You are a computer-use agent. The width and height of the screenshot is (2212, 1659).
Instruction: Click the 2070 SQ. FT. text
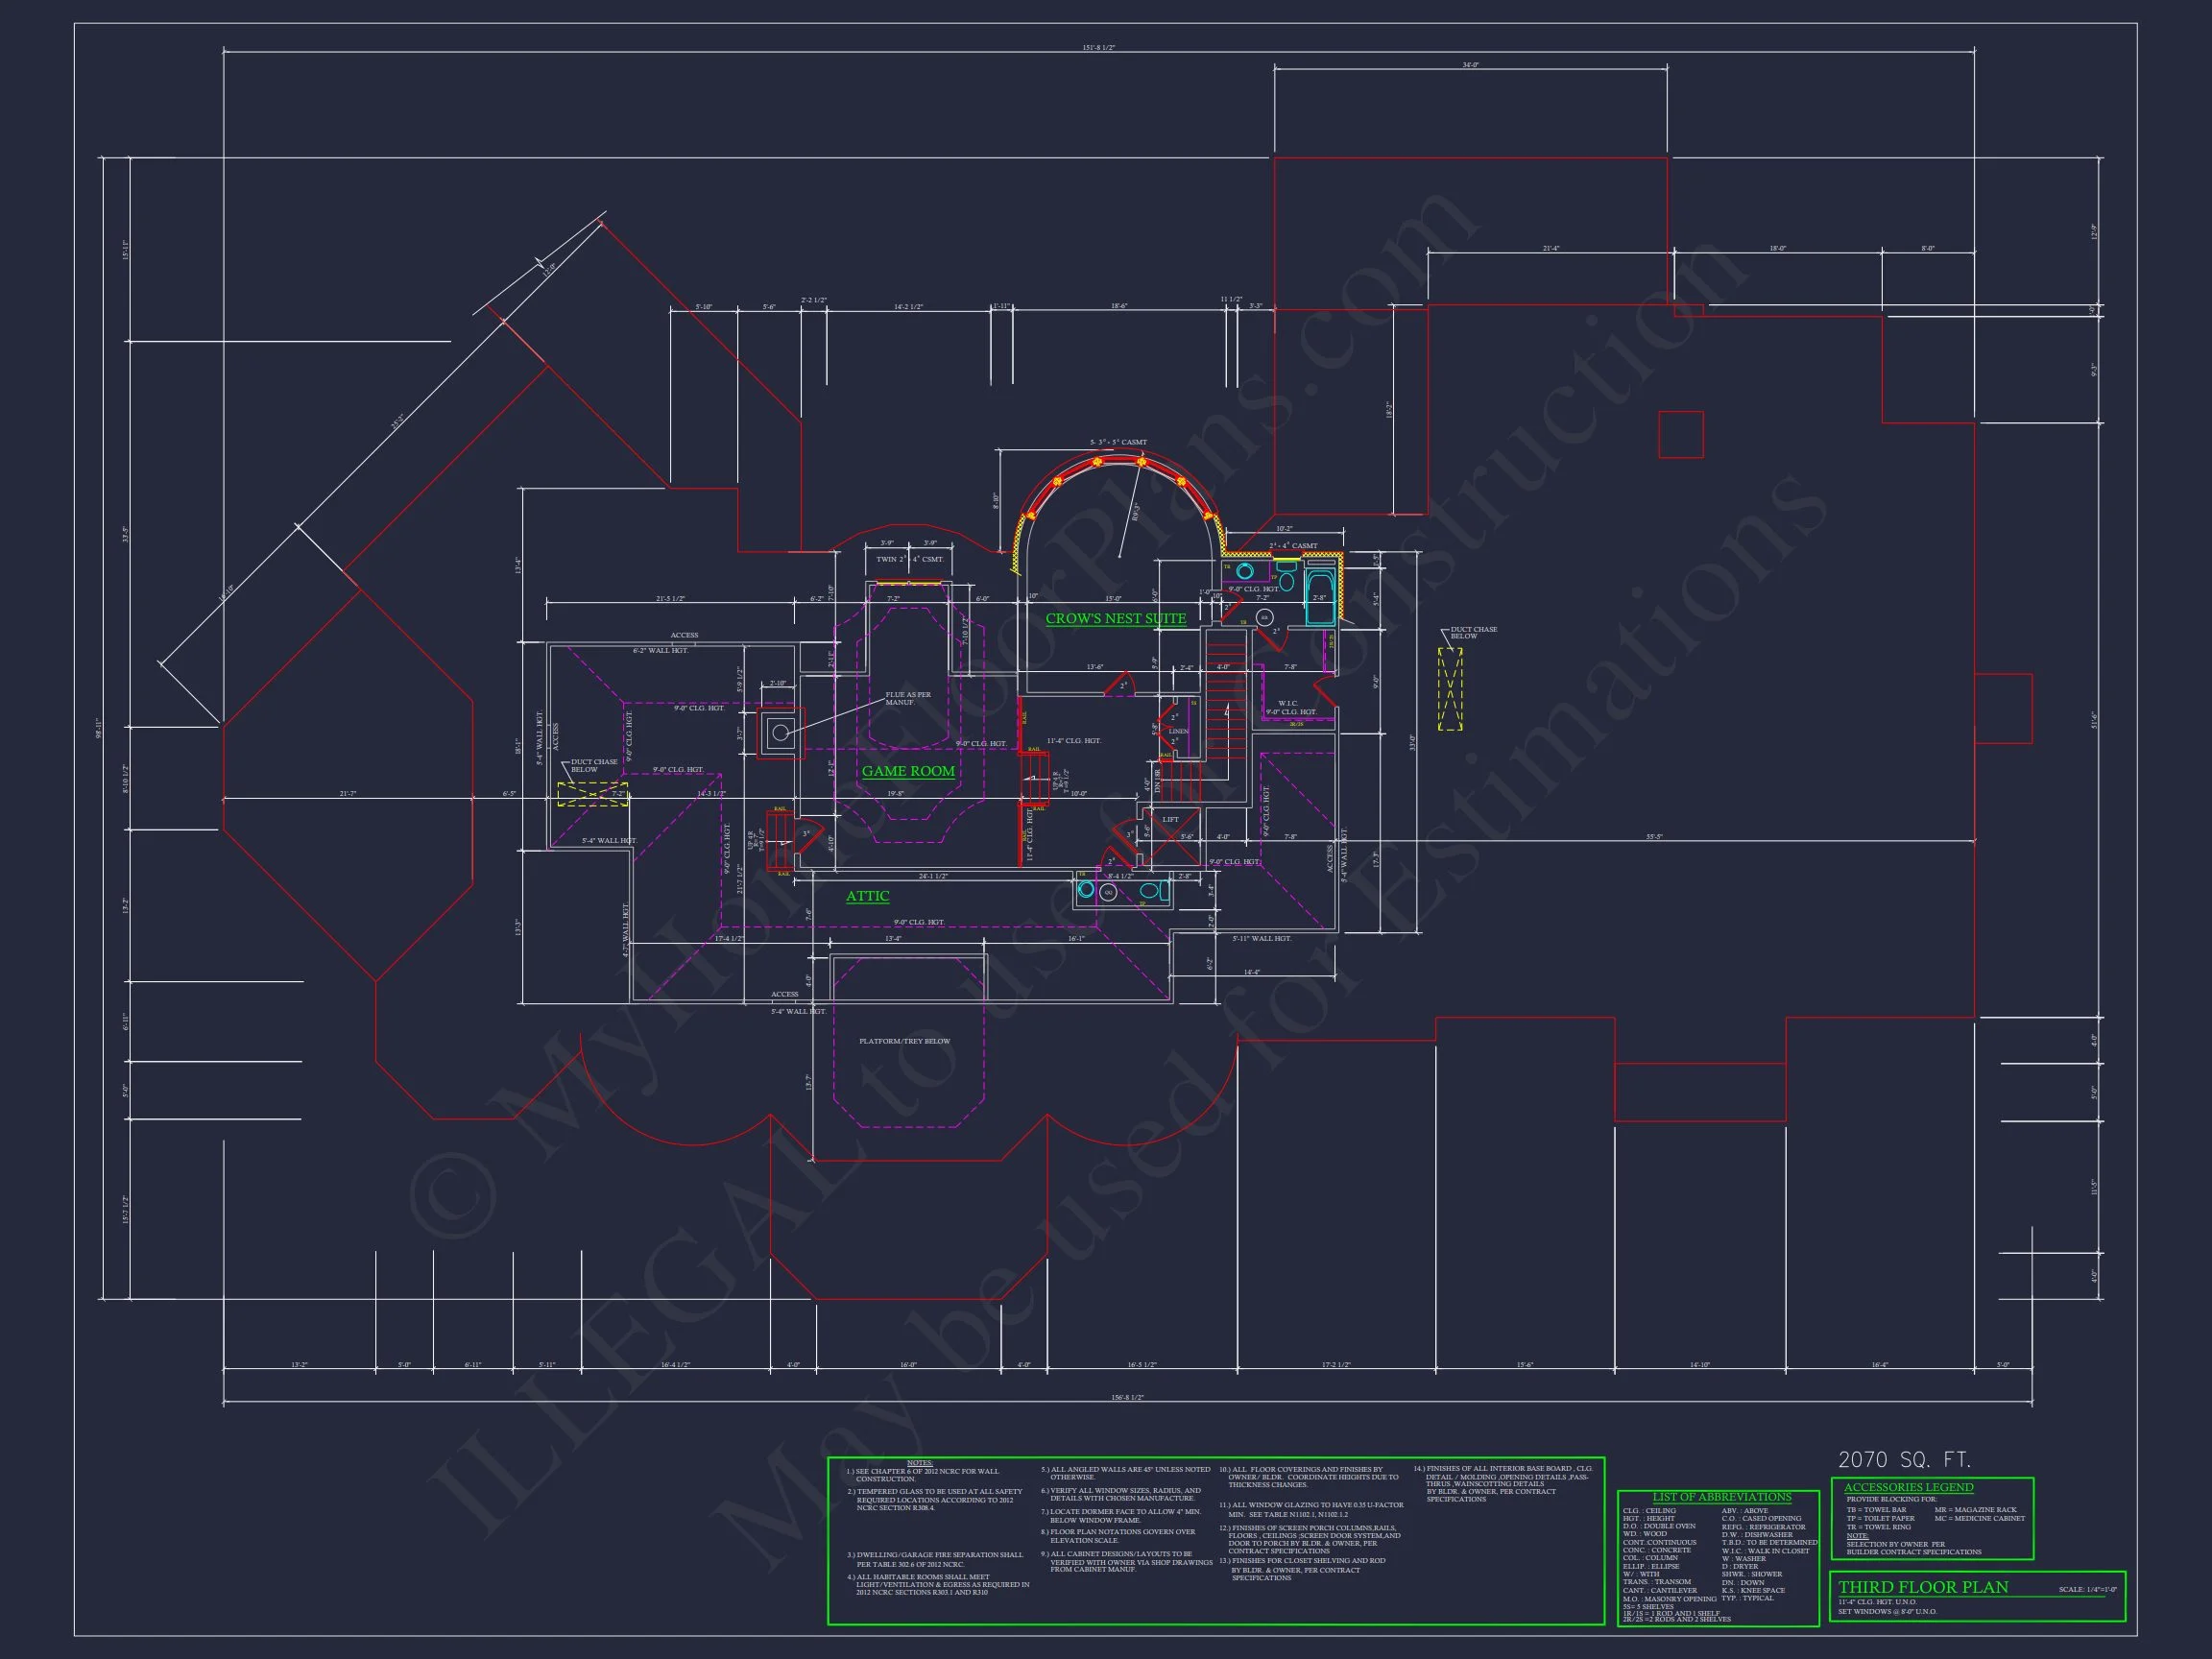(1904, 1460)
